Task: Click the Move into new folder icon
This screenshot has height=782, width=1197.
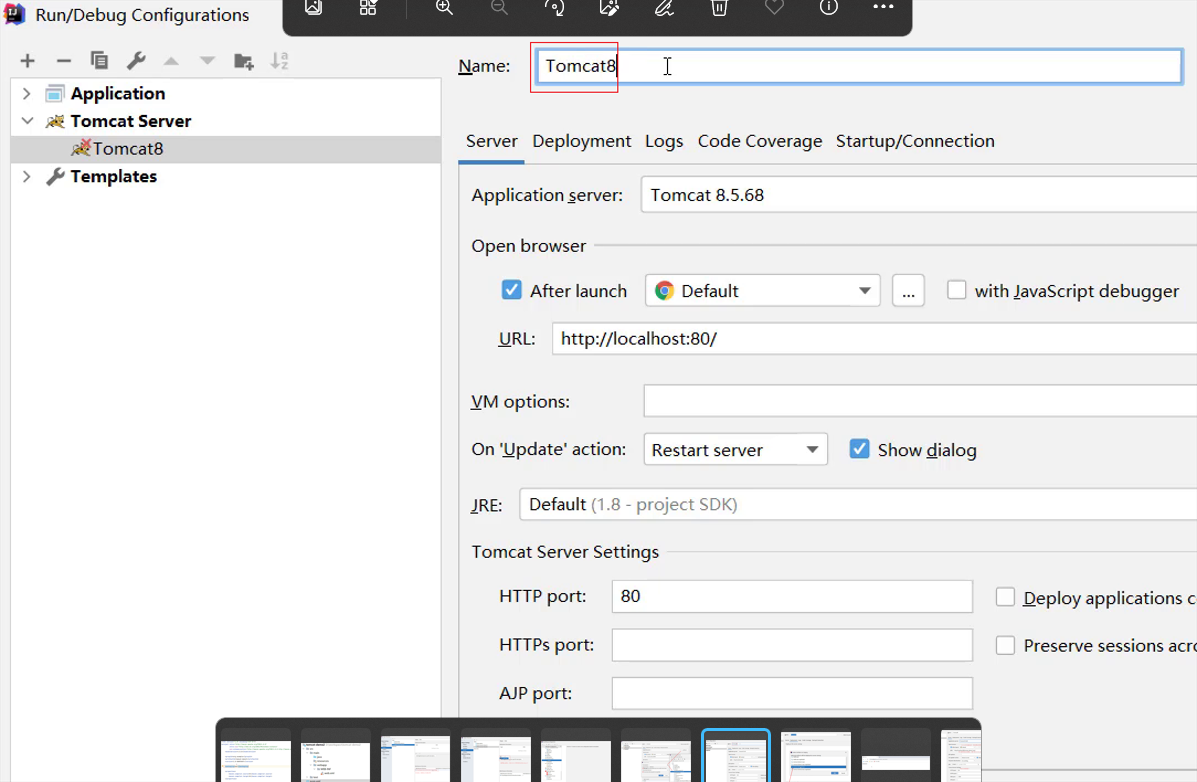Action: [x=244, y=61]
